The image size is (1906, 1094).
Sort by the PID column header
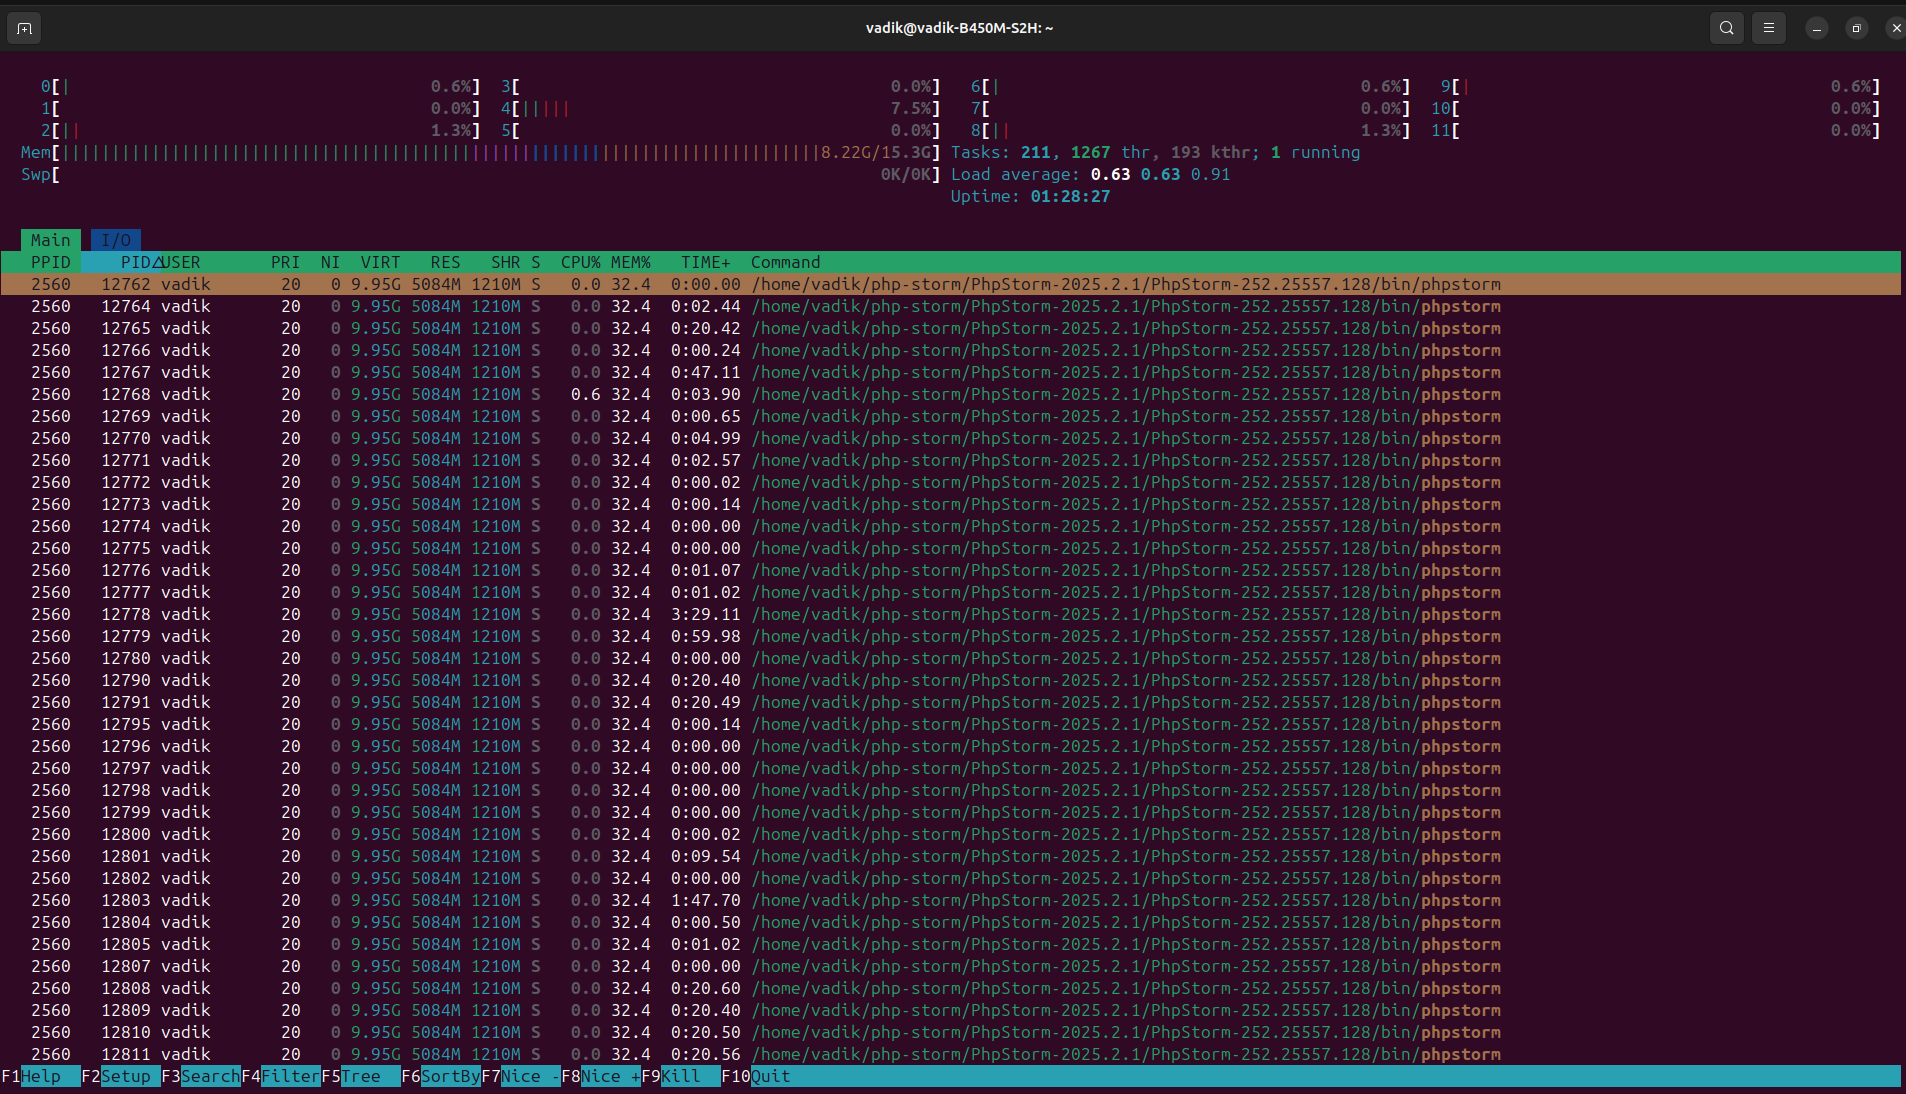(x=136, y=262)
